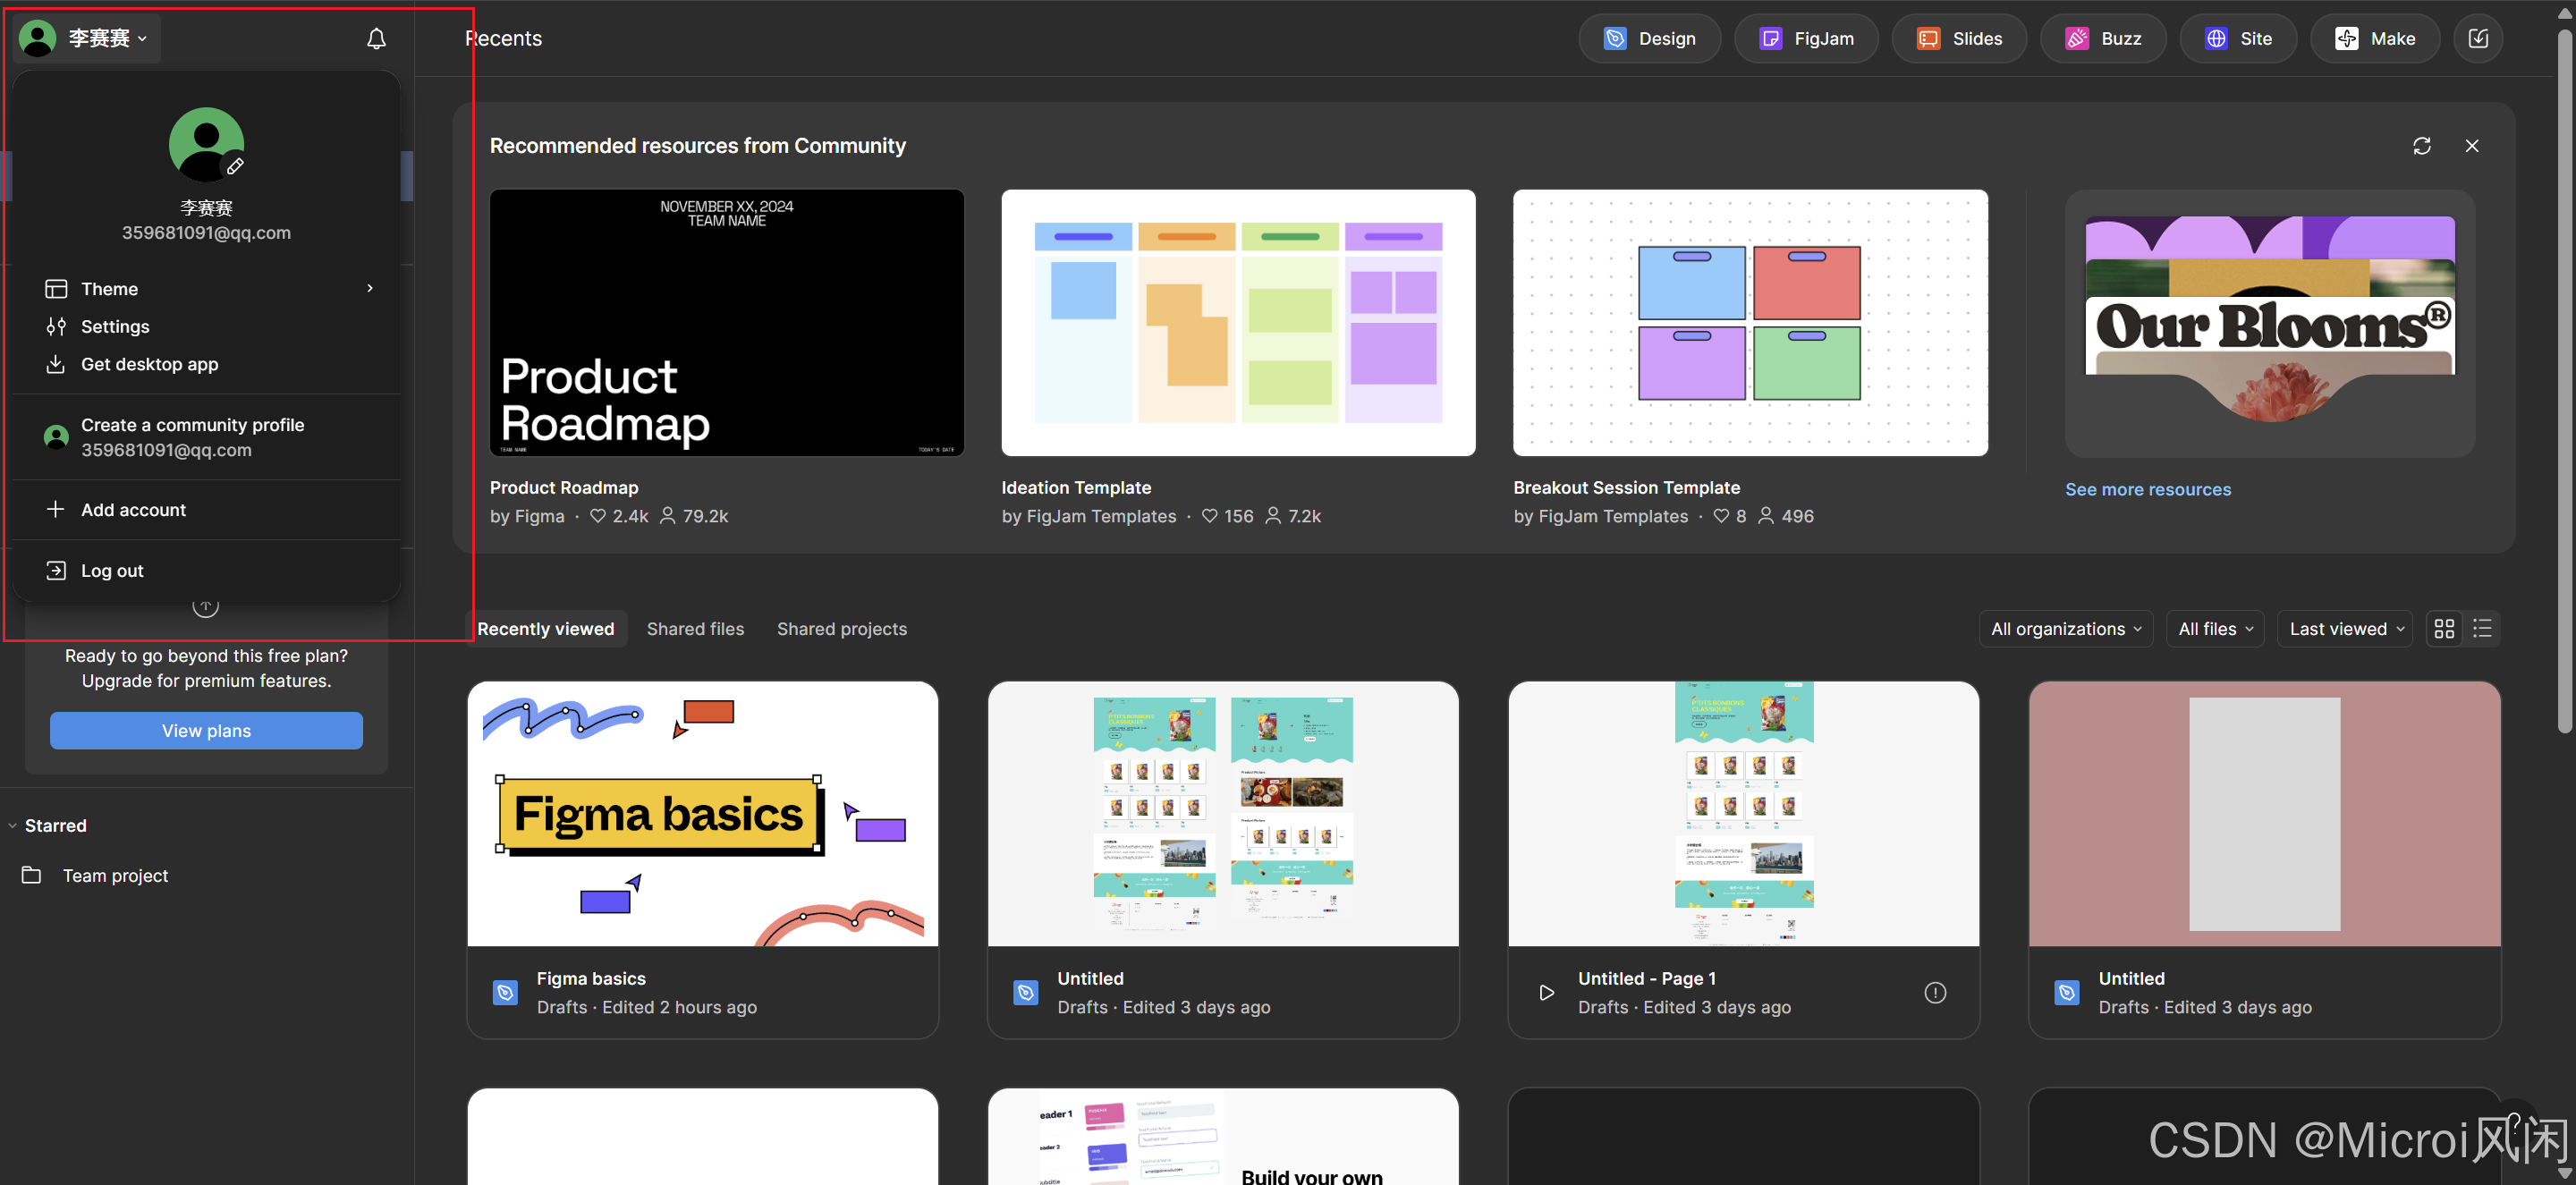This screenshot has width=2576, height=1185.
Task: Create a new Design file
Action: (1649, 38)
